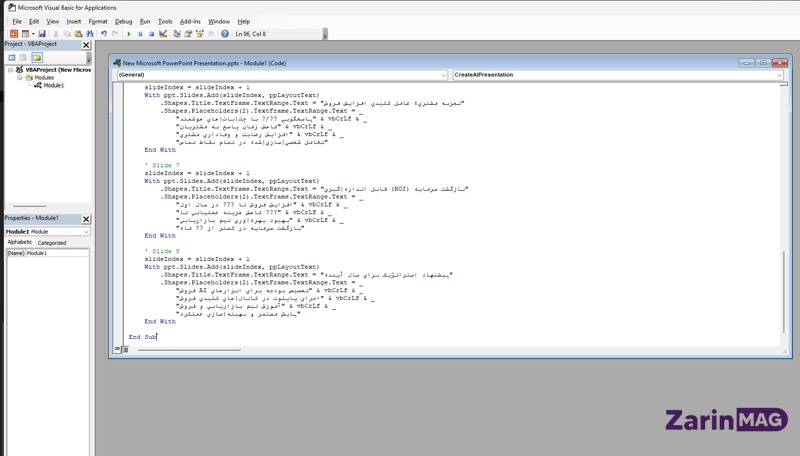Viewport: 800px width, 456px height.
Task: Click View Object icon in Project panel
Action: click(23, 58)
